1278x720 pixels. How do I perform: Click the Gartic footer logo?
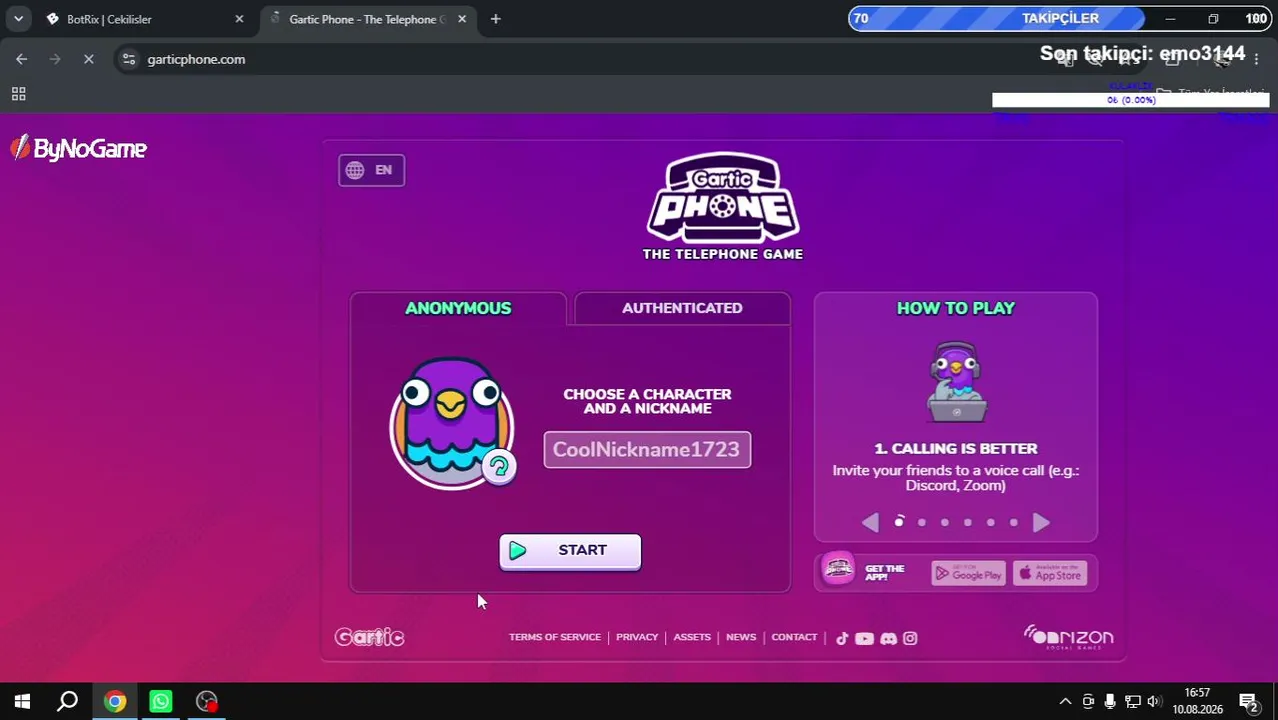(370, 637)
